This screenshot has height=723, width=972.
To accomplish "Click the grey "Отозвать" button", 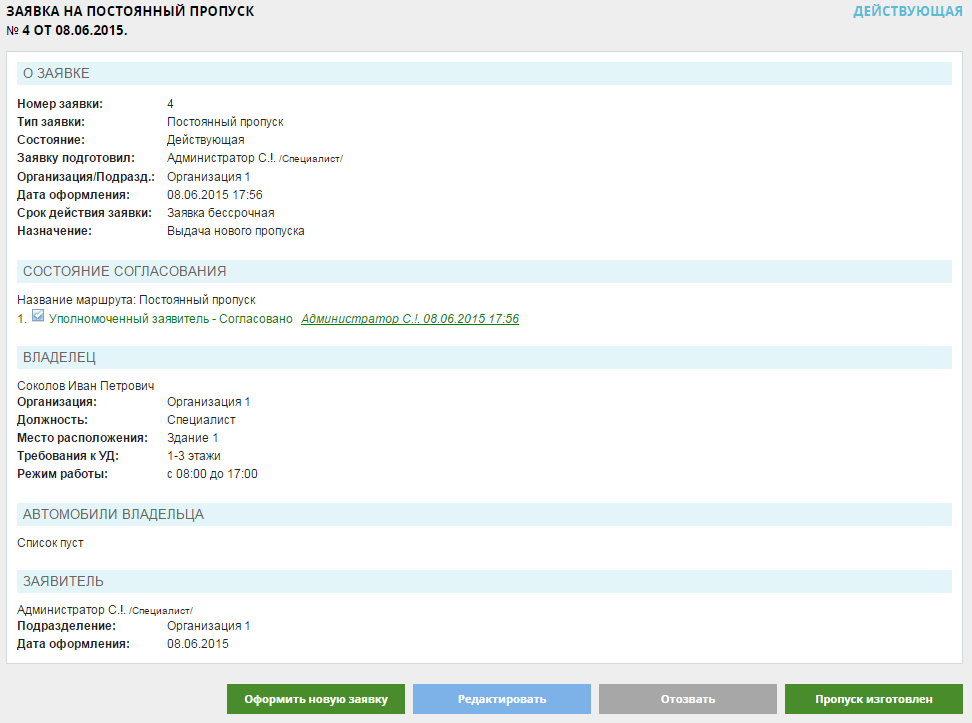I will pos(687,699).
